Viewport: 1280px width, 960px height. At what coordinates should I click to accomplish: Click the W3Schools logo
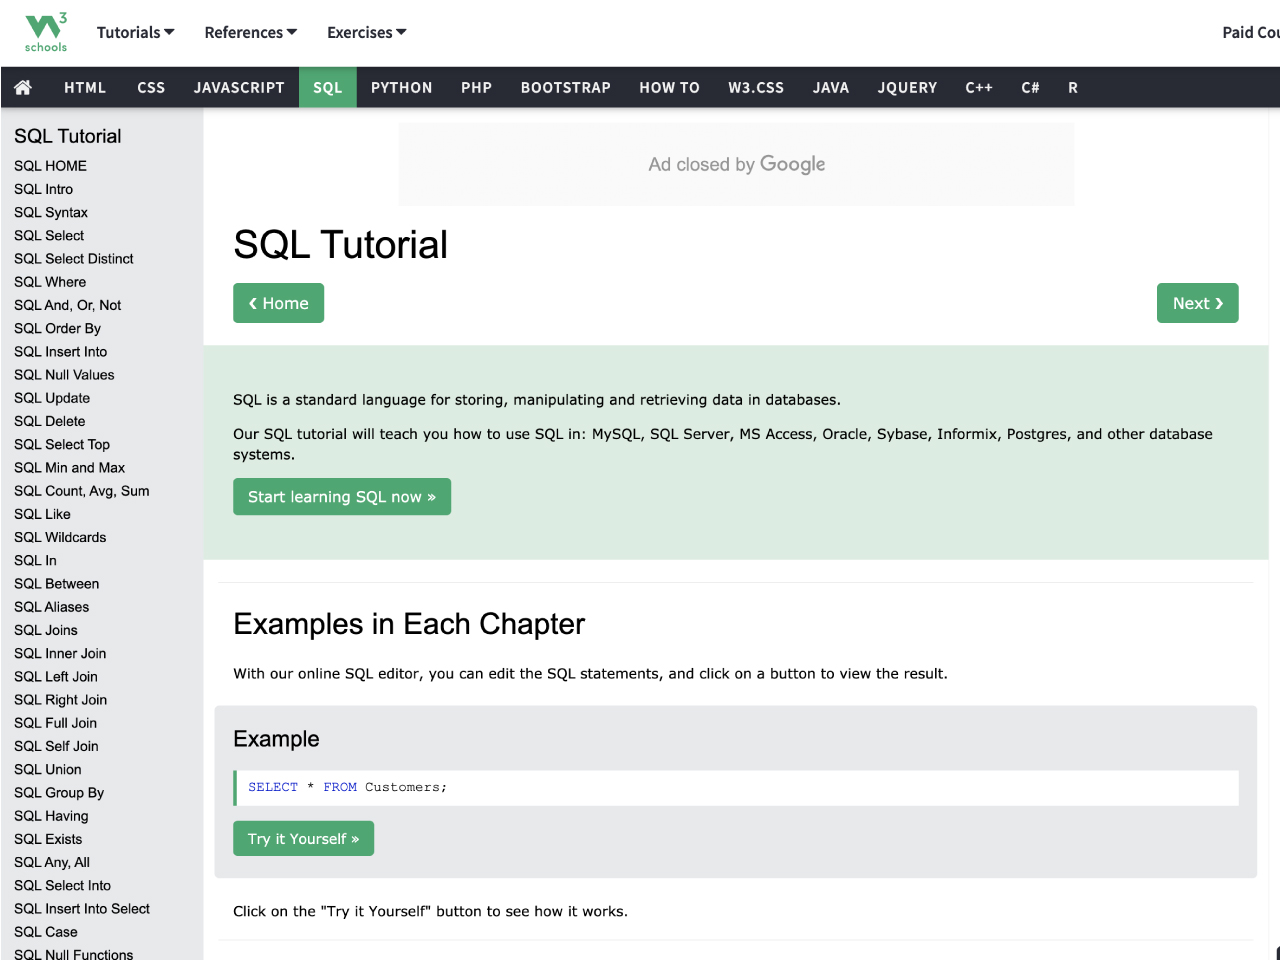(x=46, y=32)
